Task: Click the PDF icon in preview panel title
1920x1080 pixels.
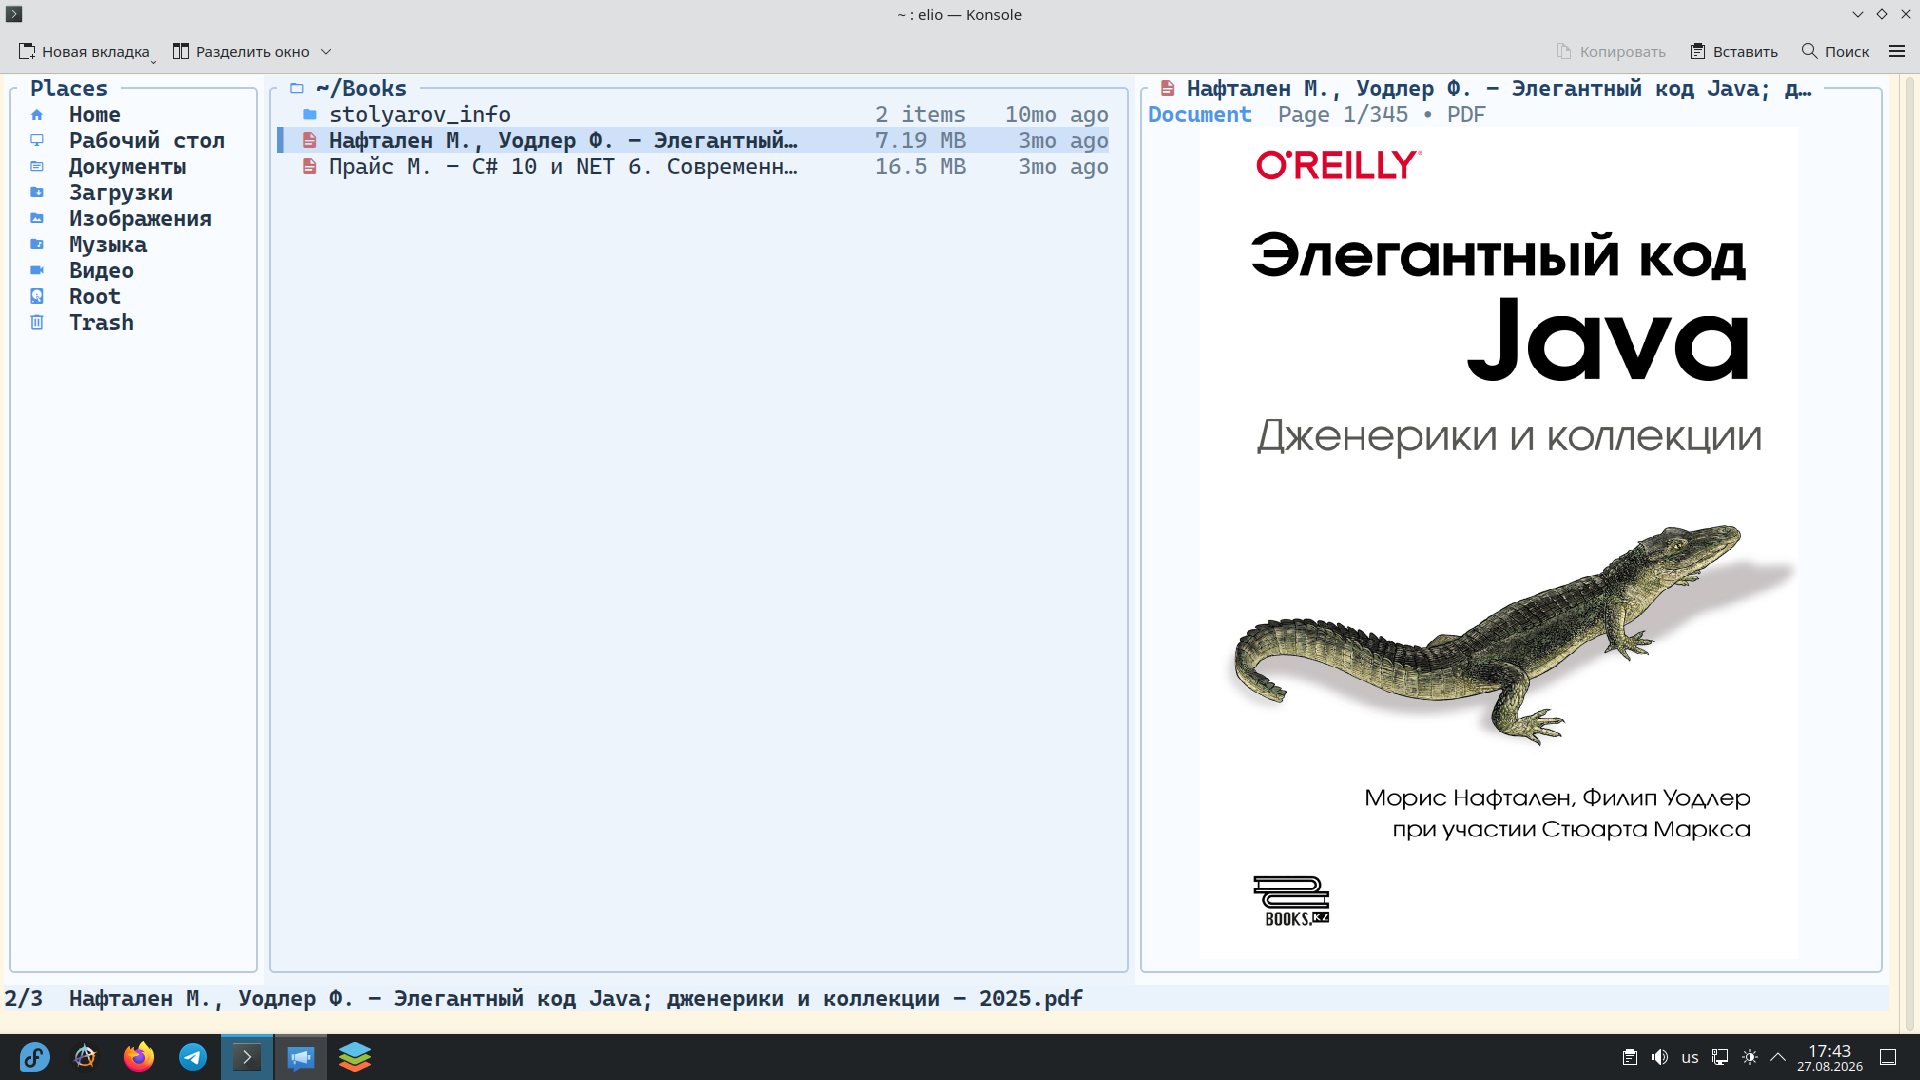Action: 1167,89
